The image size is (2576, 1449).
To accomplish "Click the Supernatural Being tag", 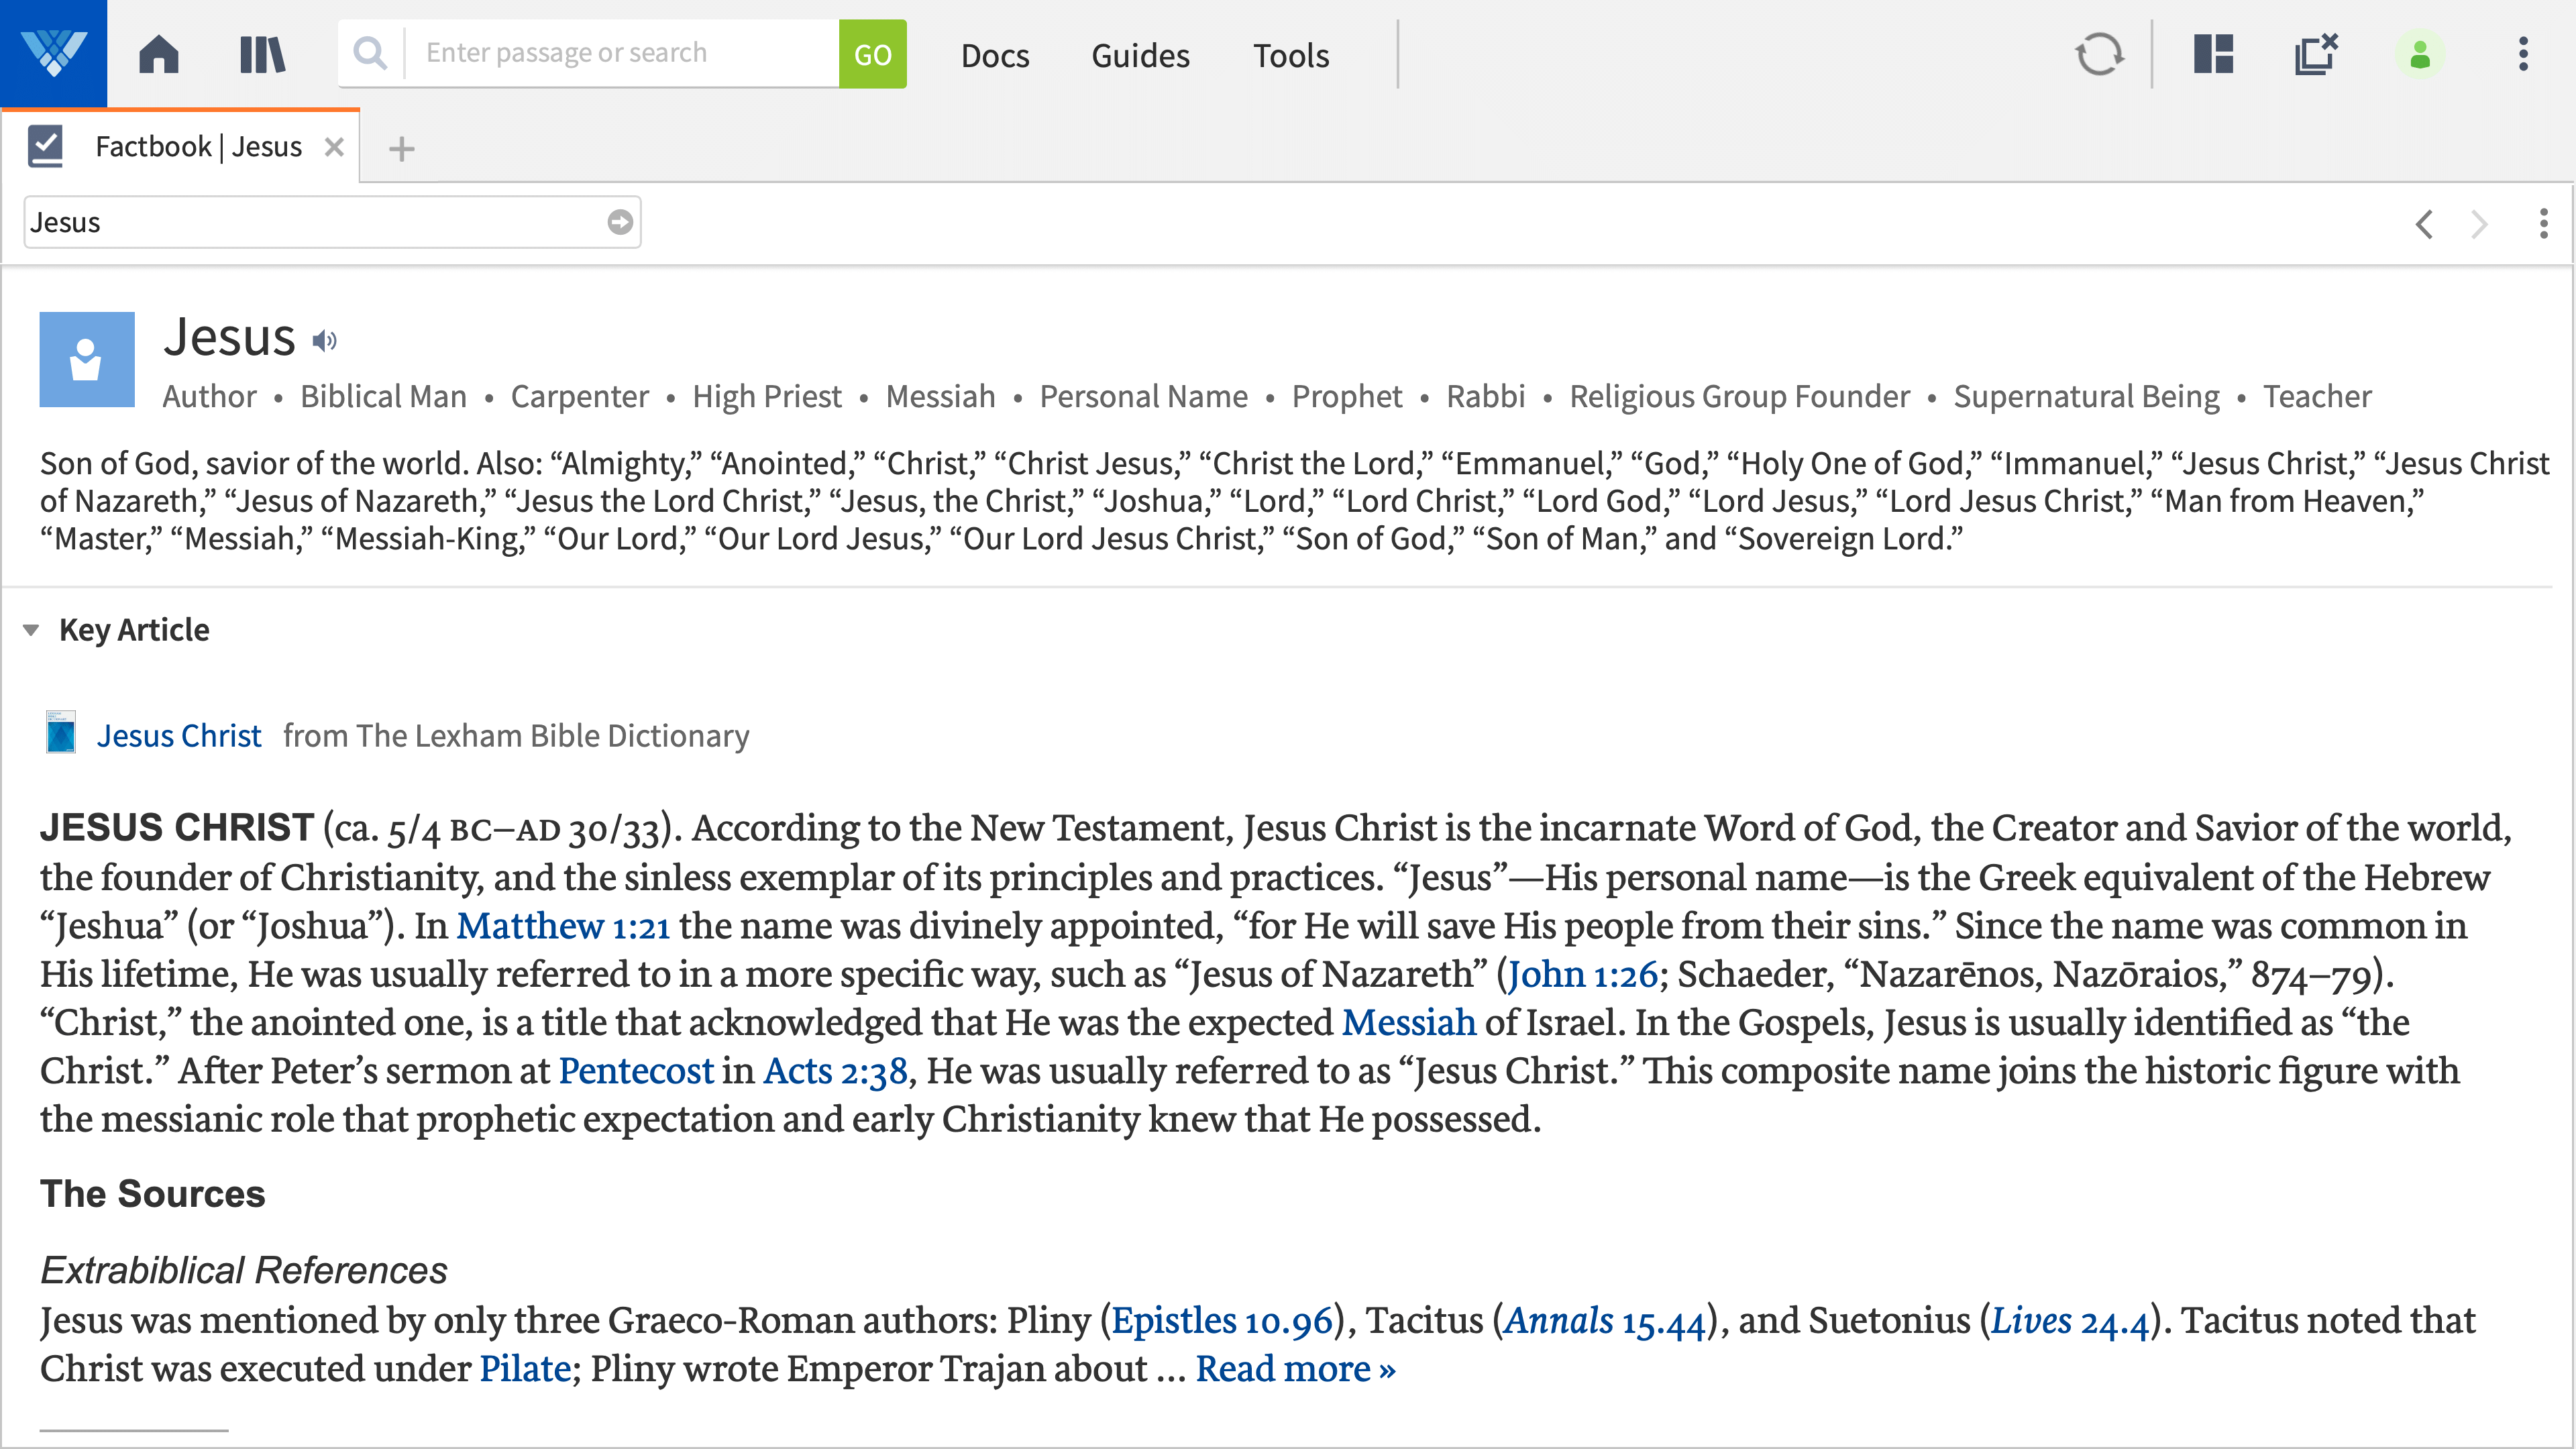I will tap(2087, 396).
